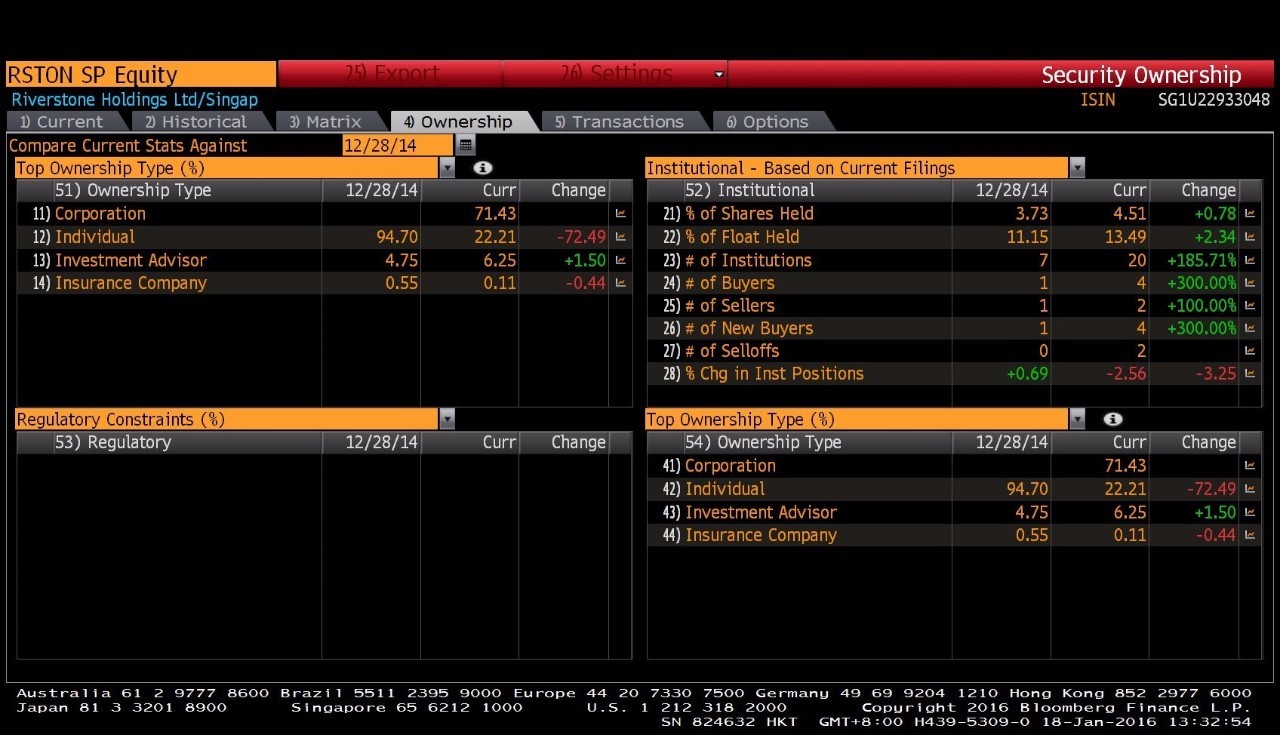Open chart icon for # of Institutions row
1280x735 pixels.
1250,260
